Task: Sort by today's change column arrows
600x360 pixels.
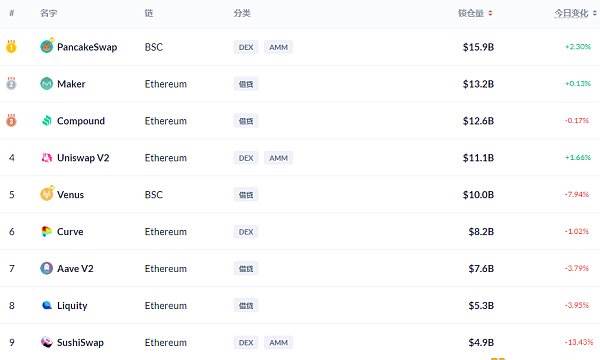Action: pos(595,13)
